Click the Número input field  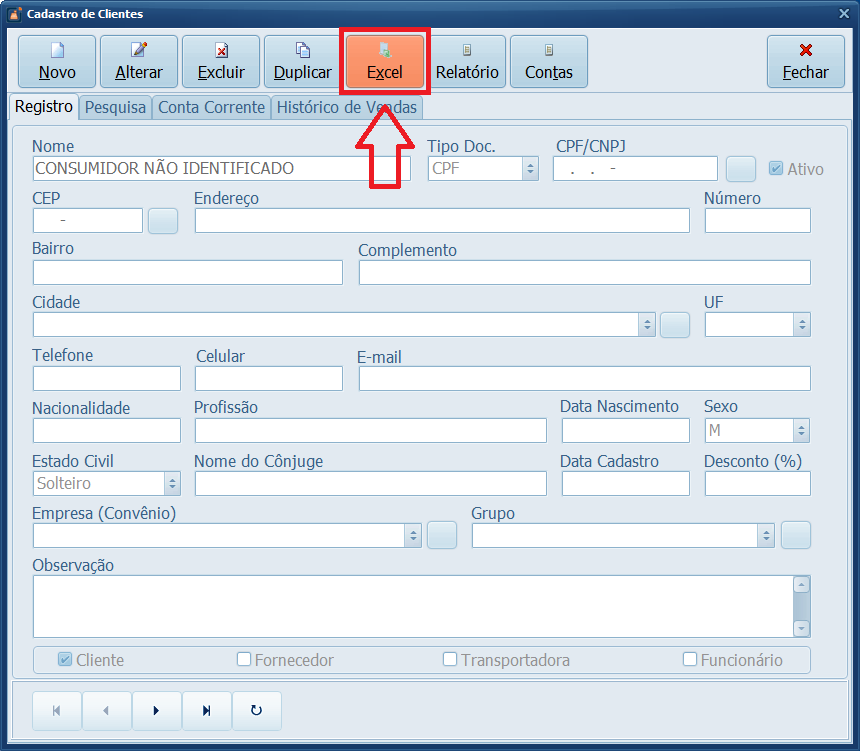(x=757, y=221)
